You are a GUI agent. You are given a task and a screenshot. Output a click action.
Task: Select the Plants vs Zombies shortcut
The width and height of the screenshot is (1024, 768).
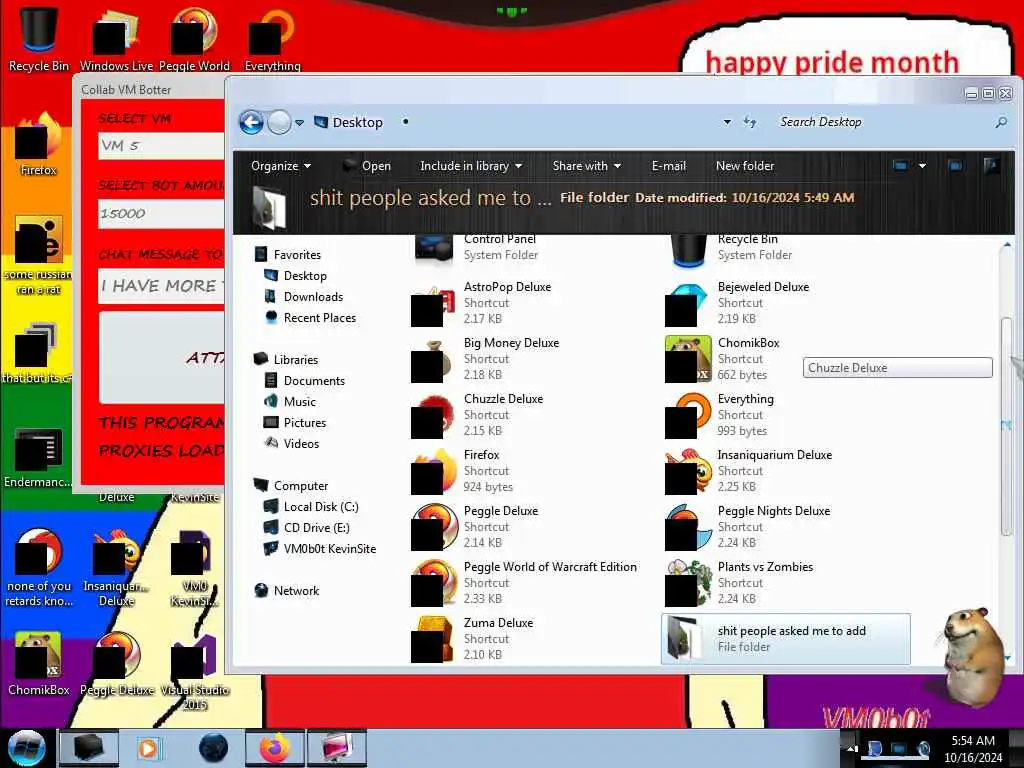[784, 583]
